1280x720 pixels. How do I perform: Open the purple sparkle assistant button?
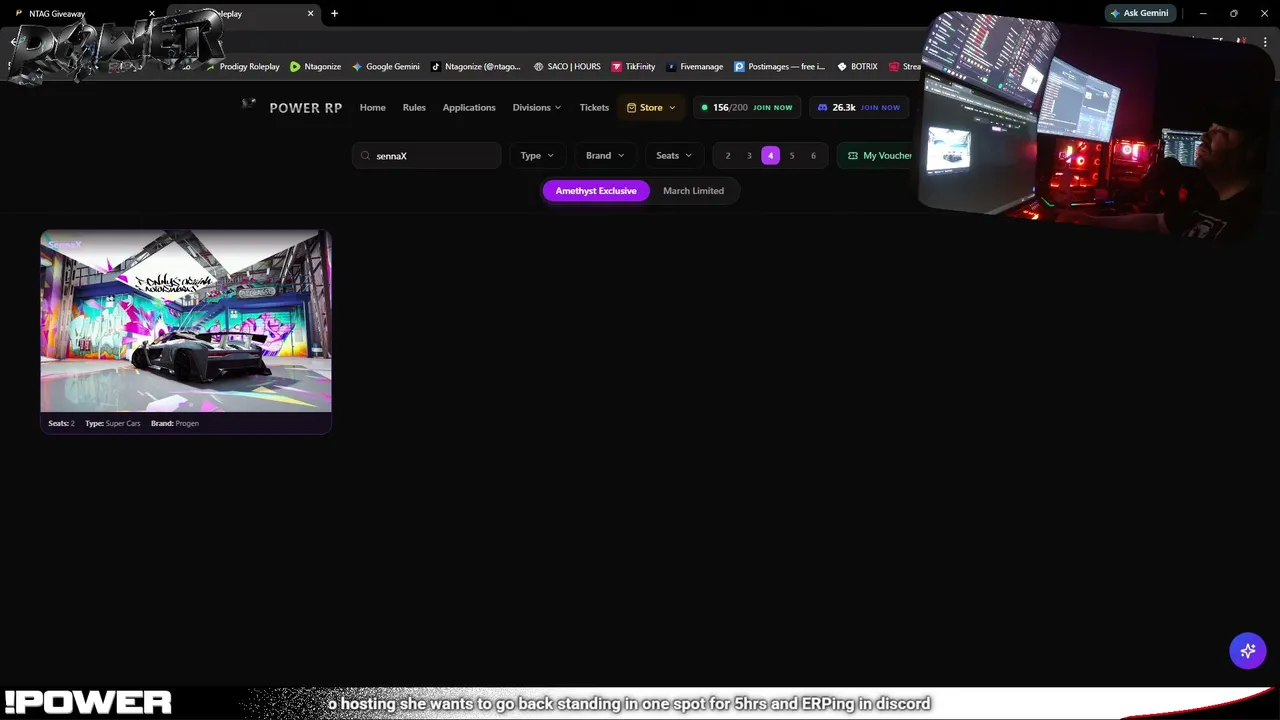point(1248,651)
